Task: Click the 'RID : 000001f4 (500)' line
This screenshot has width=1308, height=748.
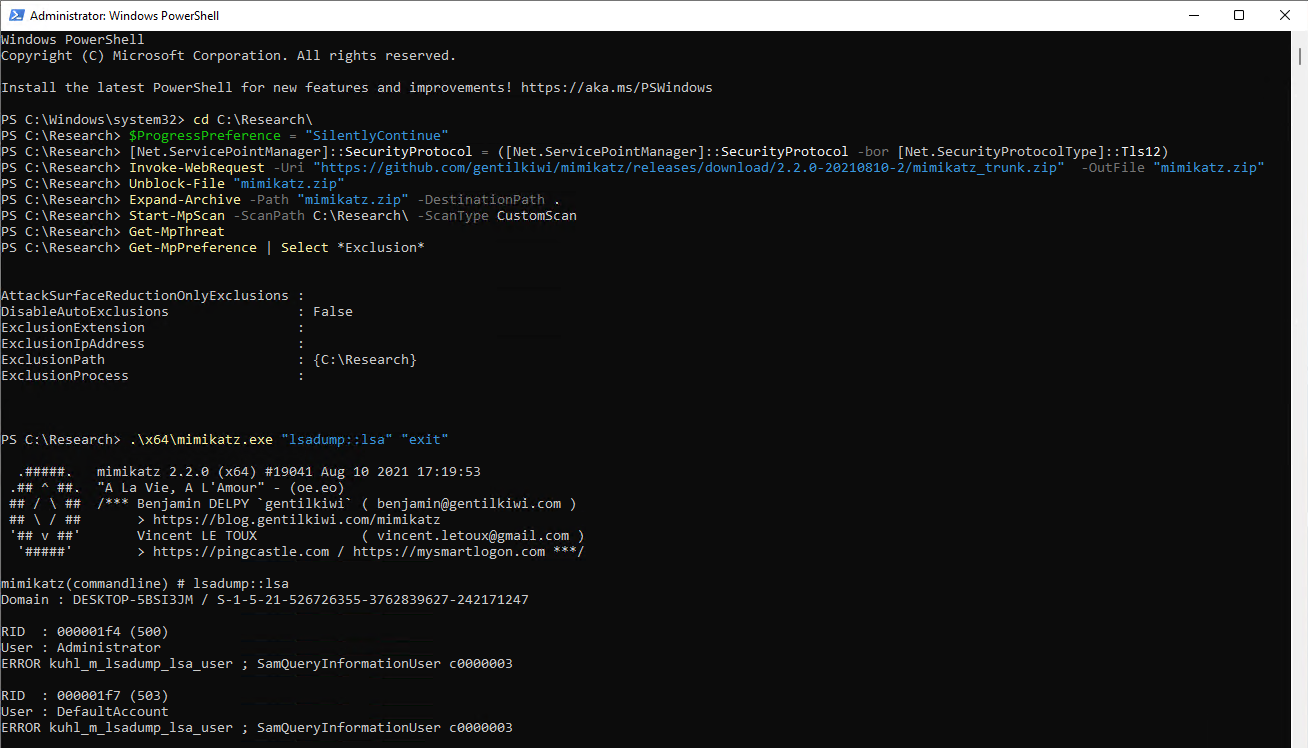Action: click(85, 632)
